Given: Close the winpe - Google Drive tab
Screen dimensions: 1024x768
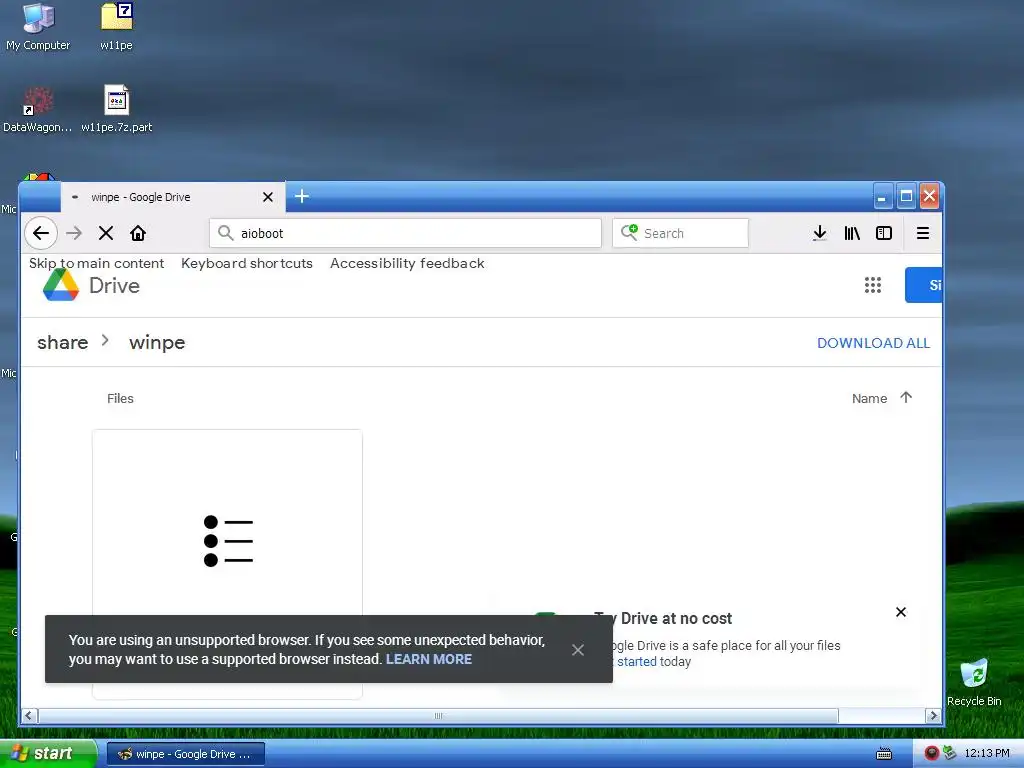Looking at the screenshot, I should click(x=268, y=197).
